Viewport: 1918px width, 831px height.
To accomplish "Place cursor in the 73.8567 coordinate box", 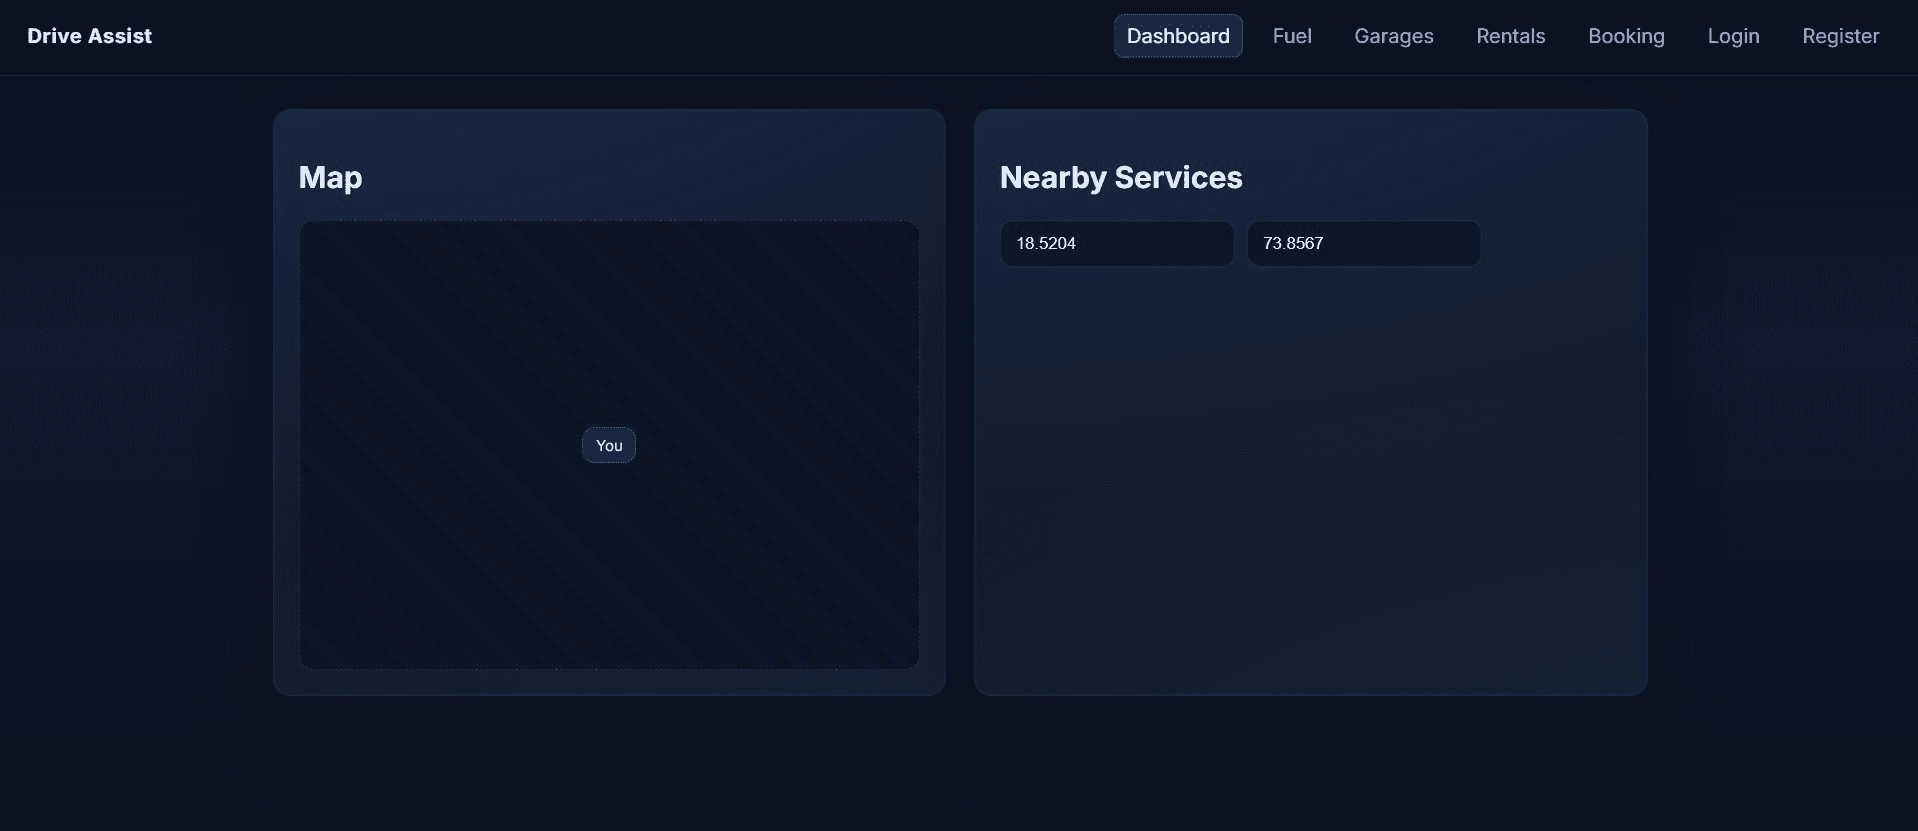I will [x=1363, y=244].
